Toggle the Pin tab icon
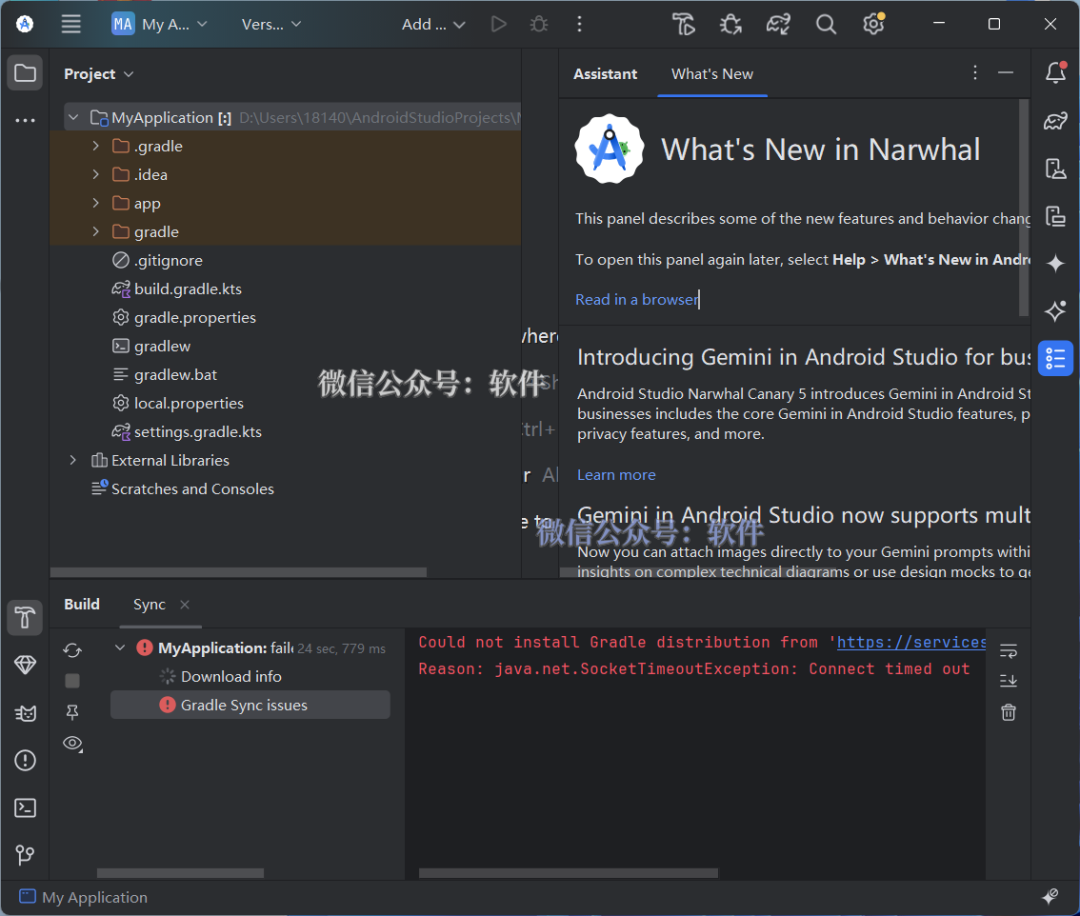This screenshot has height=916, width=1080. [x=72, y=712]
